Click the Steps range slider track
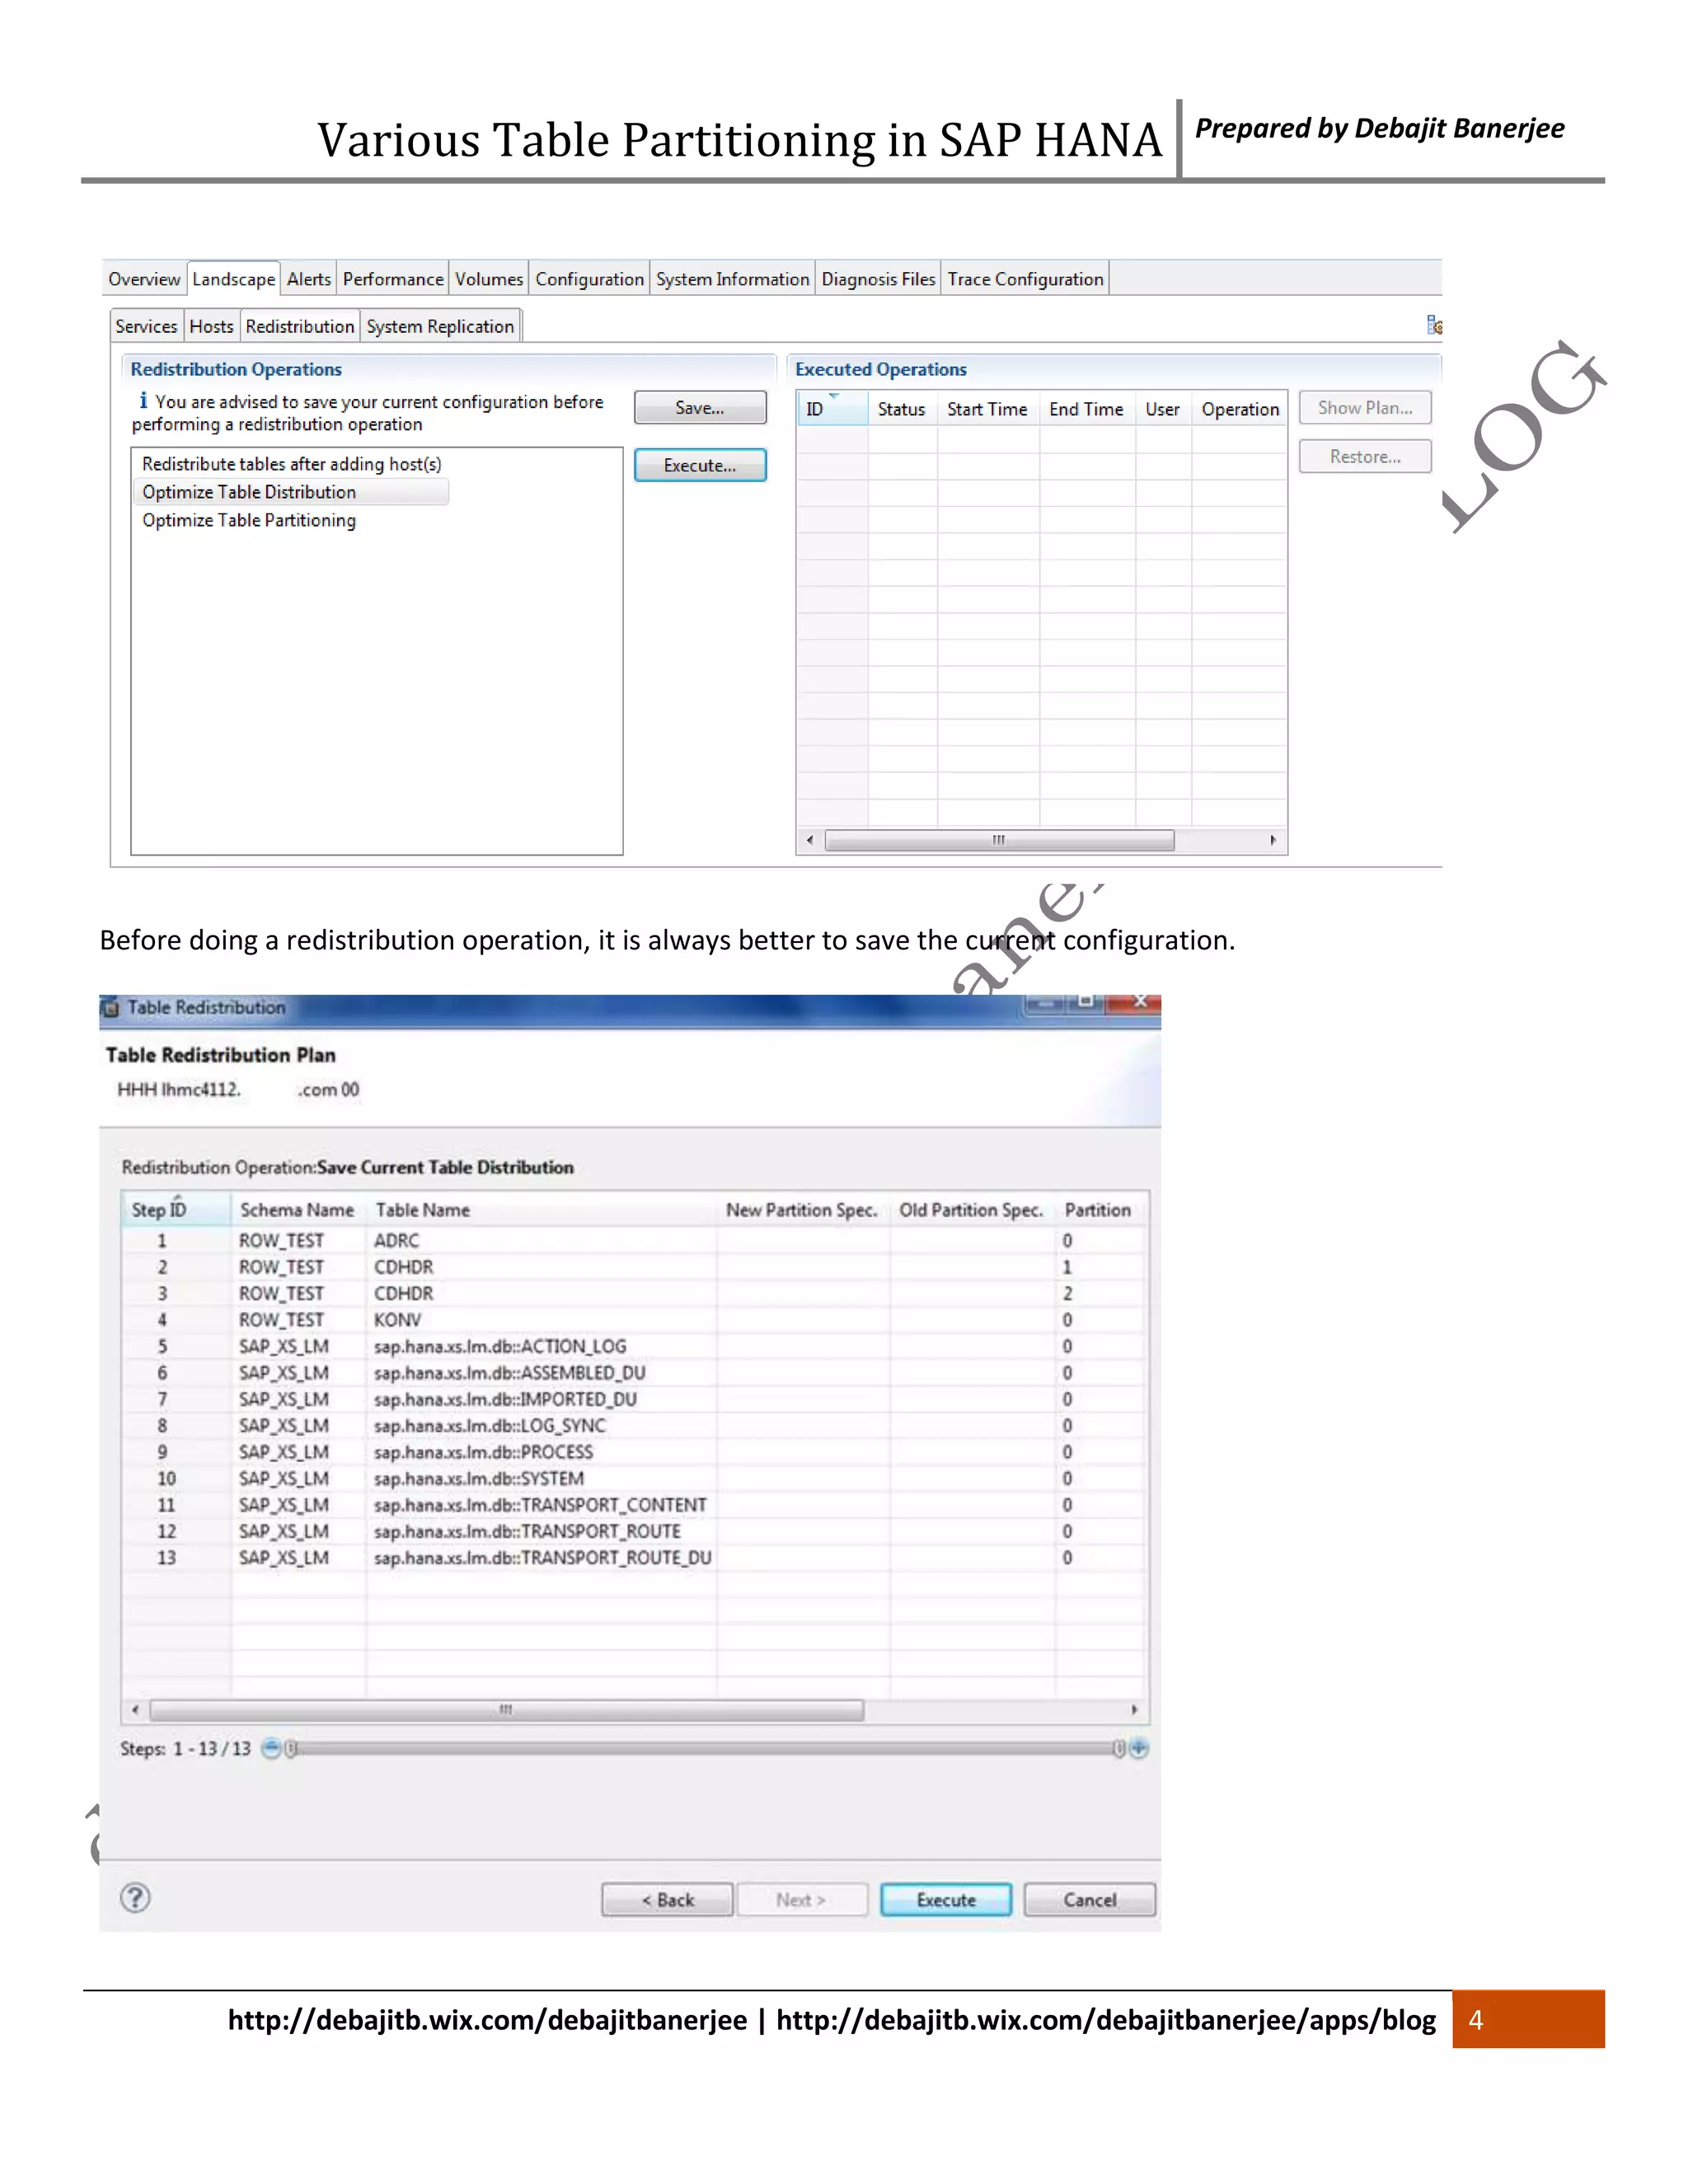The image size is (1688, 2184). click(x=705, y=1748)
